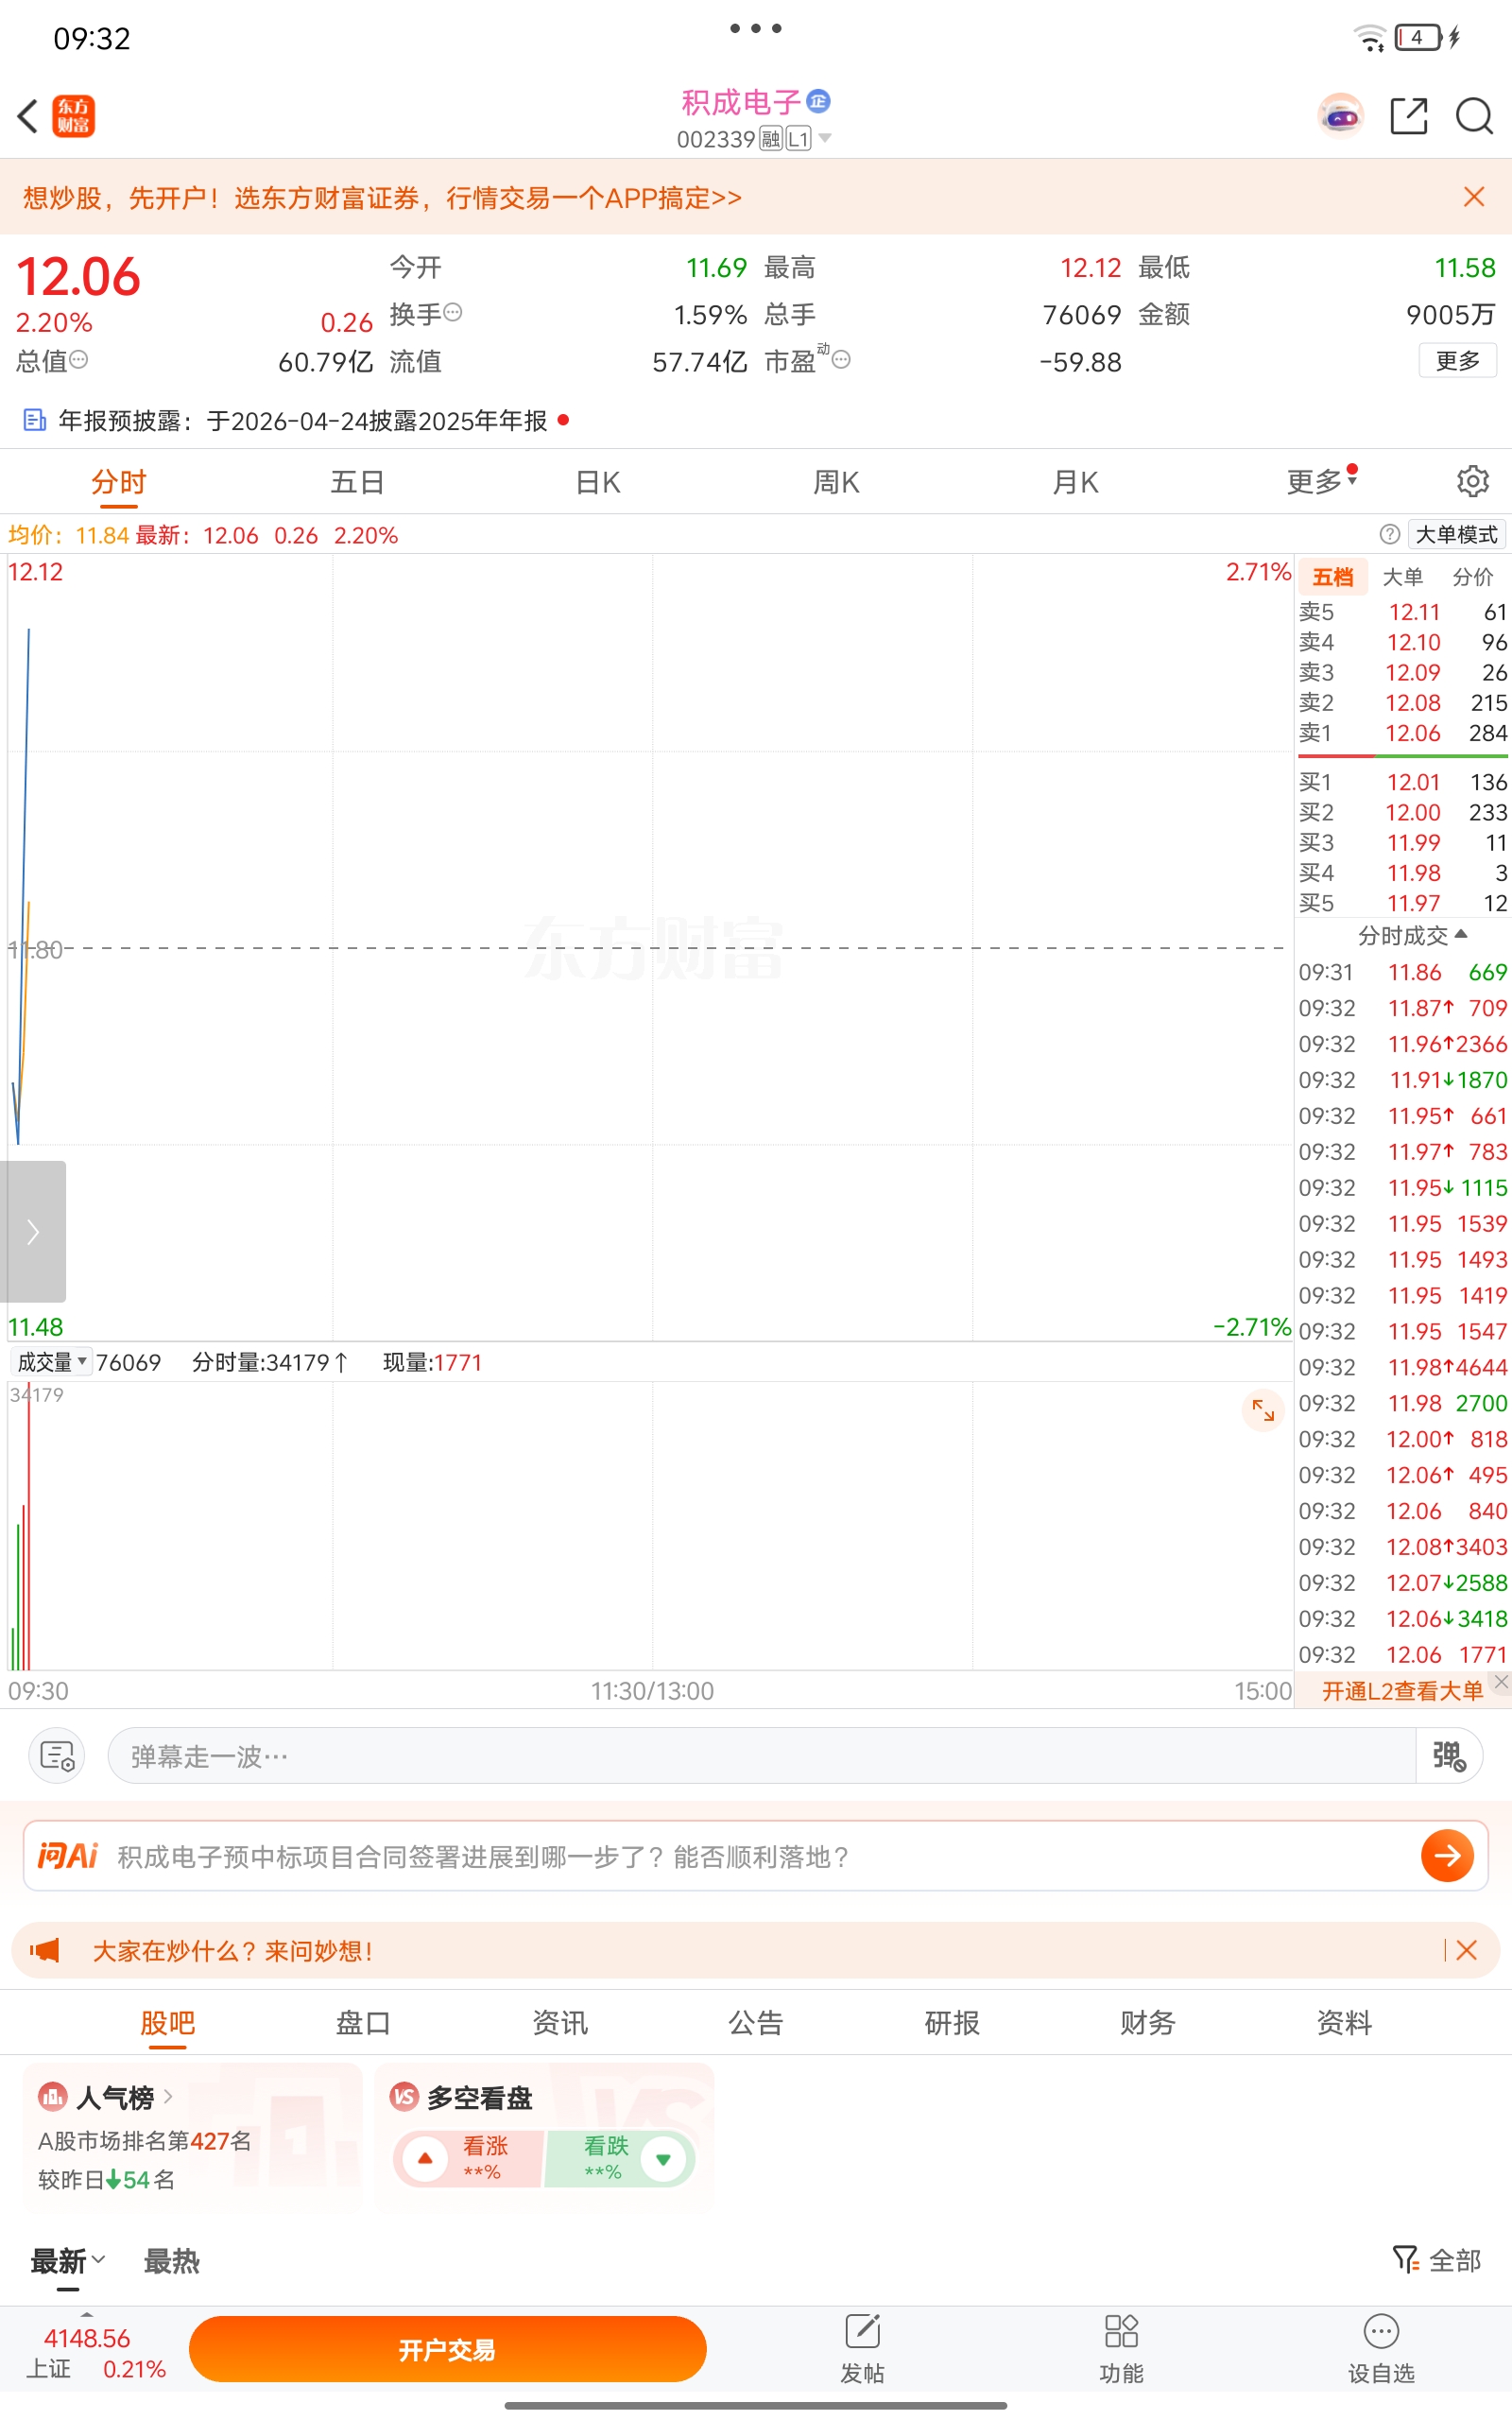1512x2420 pixels.
Task: Tap the 人气榜 ranking icon
Action: click(x=53, y=2096)
